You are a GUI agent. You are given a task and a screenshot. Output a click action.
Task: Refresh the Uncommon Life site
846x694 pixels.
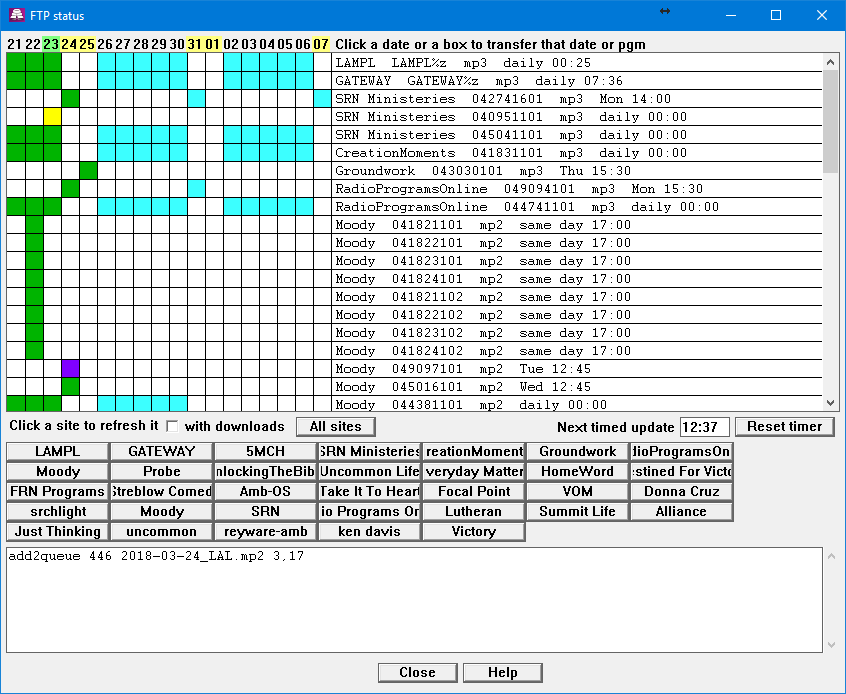370,471
